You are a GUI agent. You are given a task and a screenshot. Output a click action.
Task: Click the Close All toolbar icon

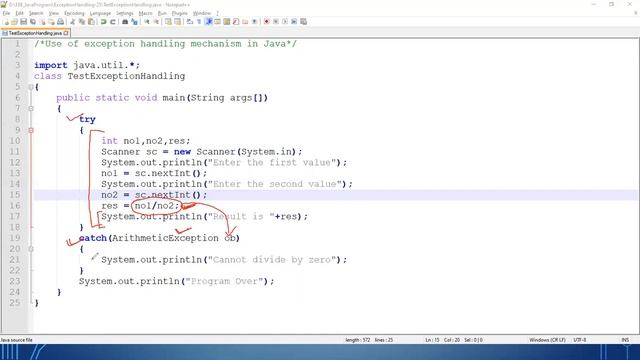(x=51, y=22)
